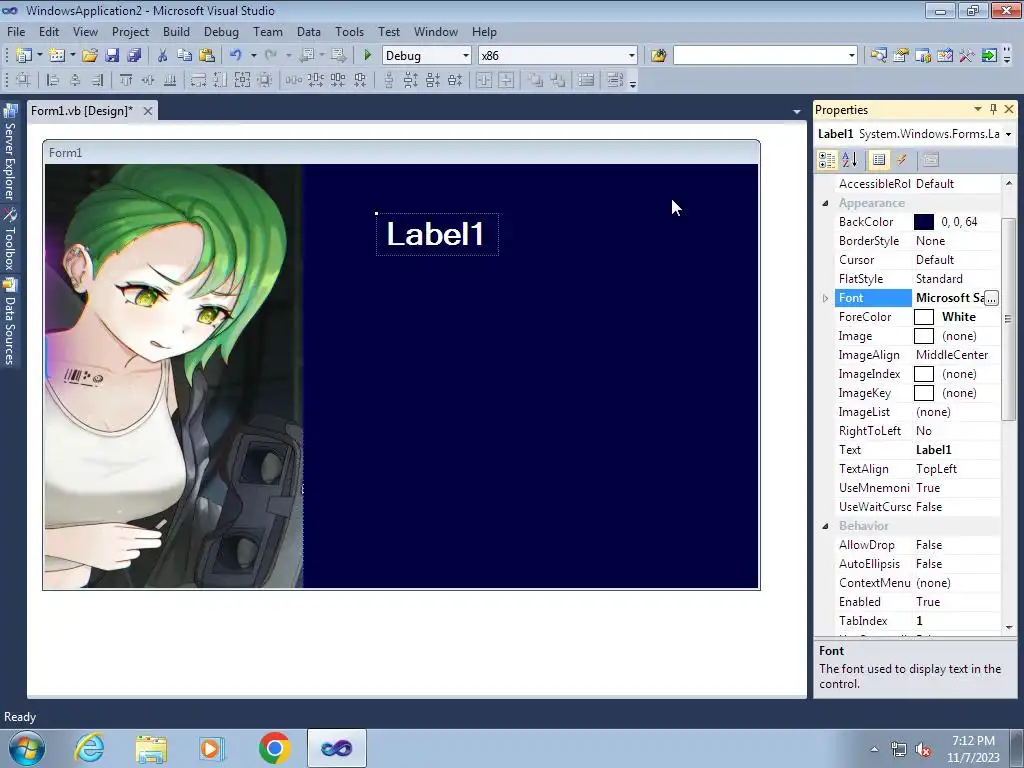The height and width of the screenshot is (768, 1024).
Task: Click the ForeColor white swatch
Action: click(x=923, y=317)
